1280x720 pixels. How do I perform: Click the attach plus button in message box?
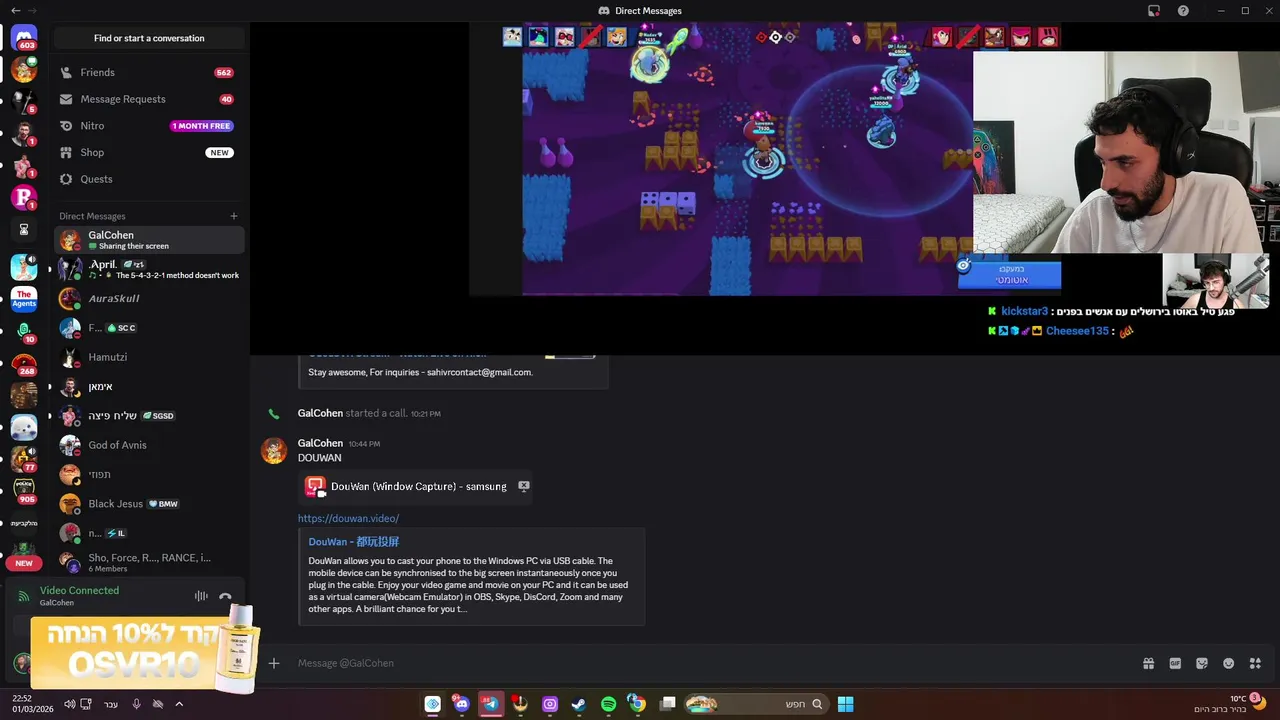[273, 663]
